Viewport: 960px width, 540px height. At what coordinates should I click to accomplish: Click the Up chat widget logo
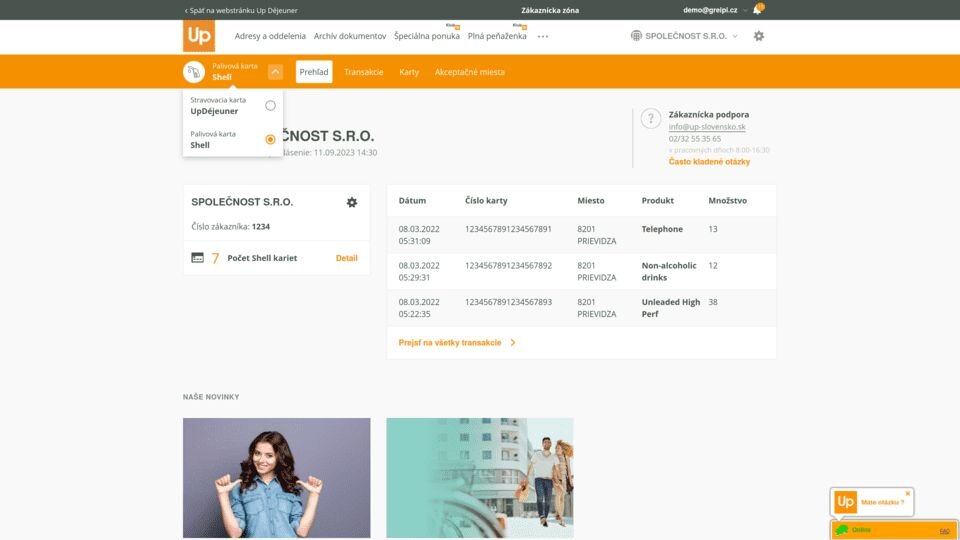point(846,502)
